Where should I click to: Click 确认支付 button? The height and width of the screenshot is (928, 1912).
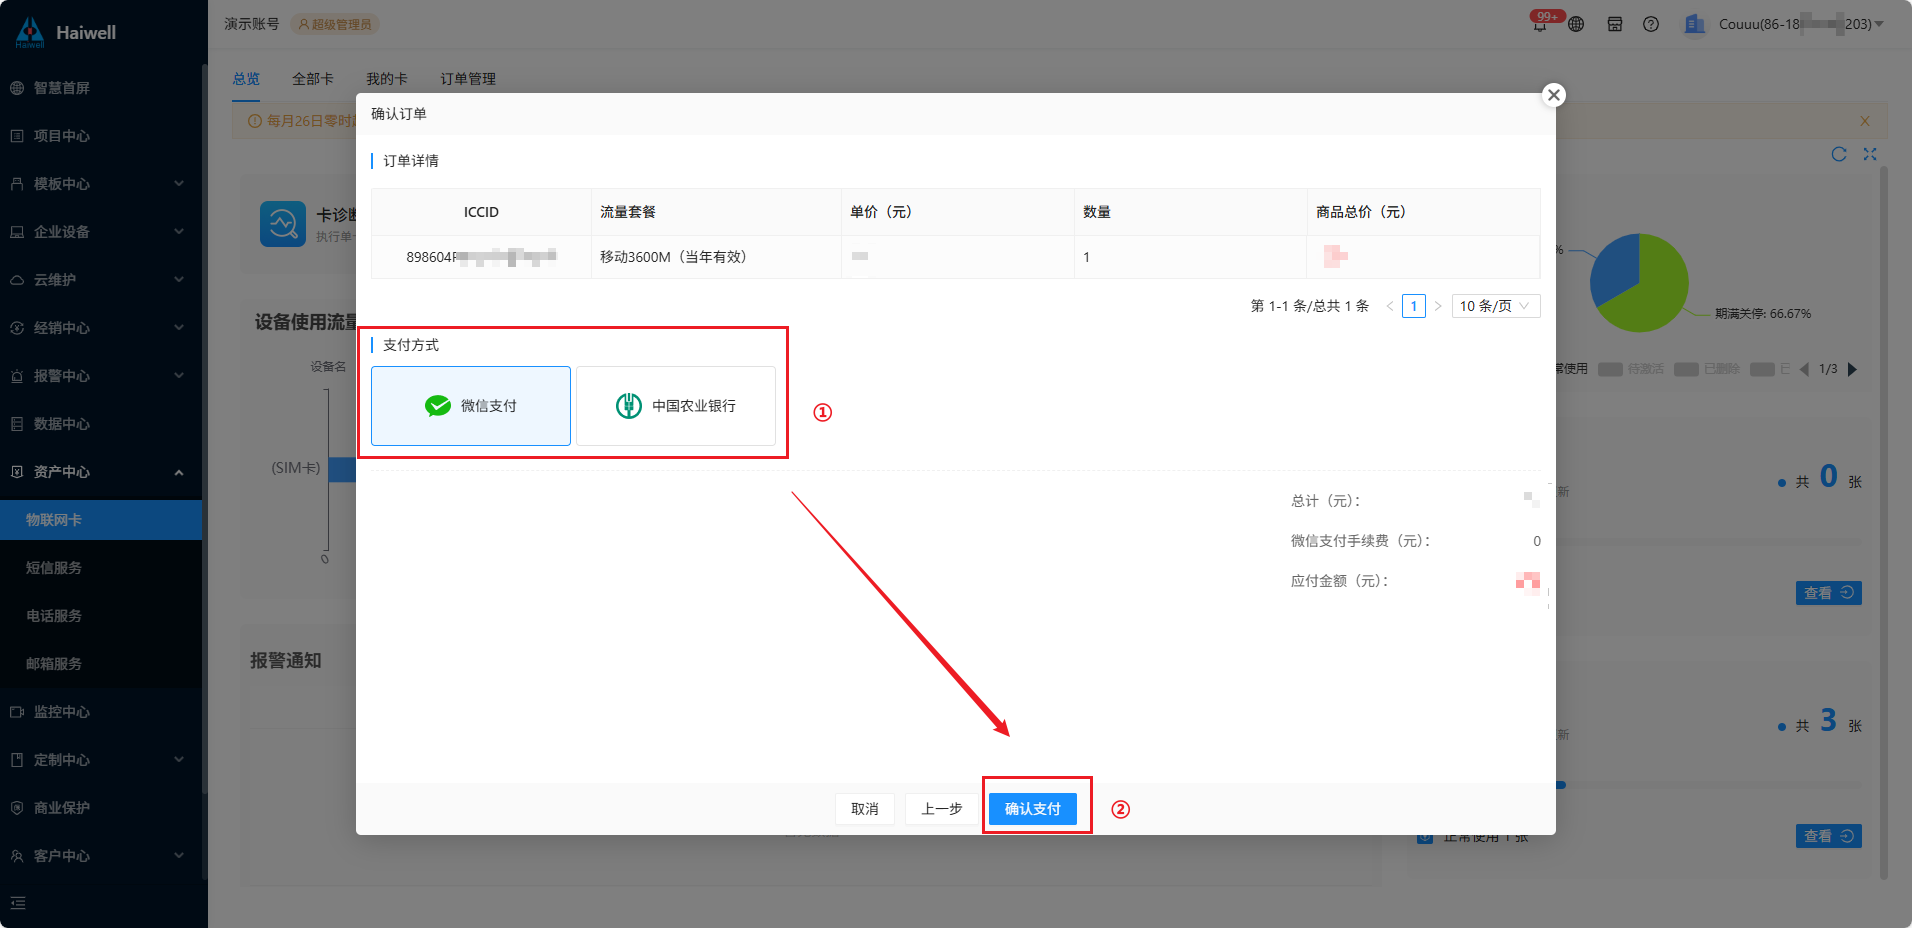1033,809
